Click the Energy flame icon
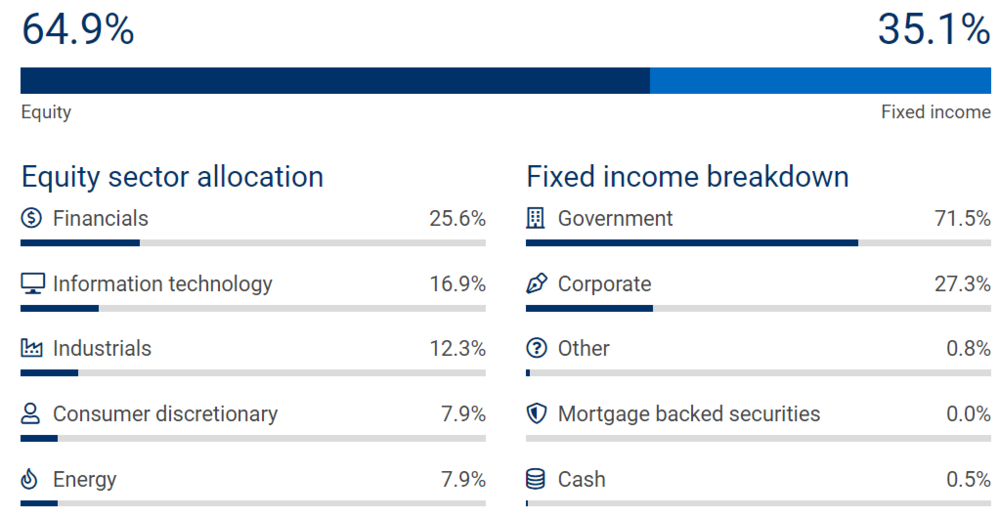1000x519 pixels. point(29,479)
